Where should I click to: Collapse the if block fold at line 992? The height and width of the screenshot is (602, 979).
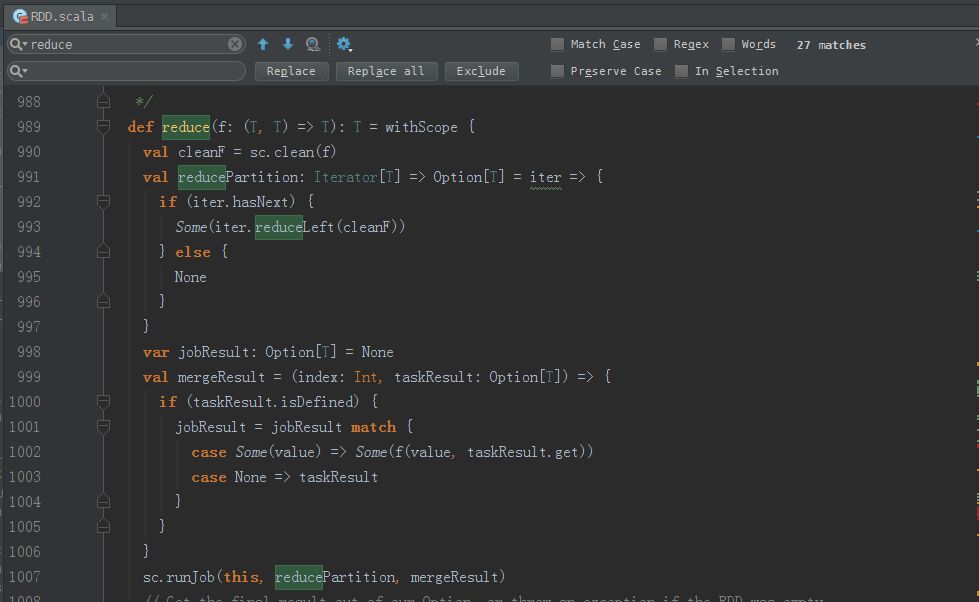click(x=104, y=202)
